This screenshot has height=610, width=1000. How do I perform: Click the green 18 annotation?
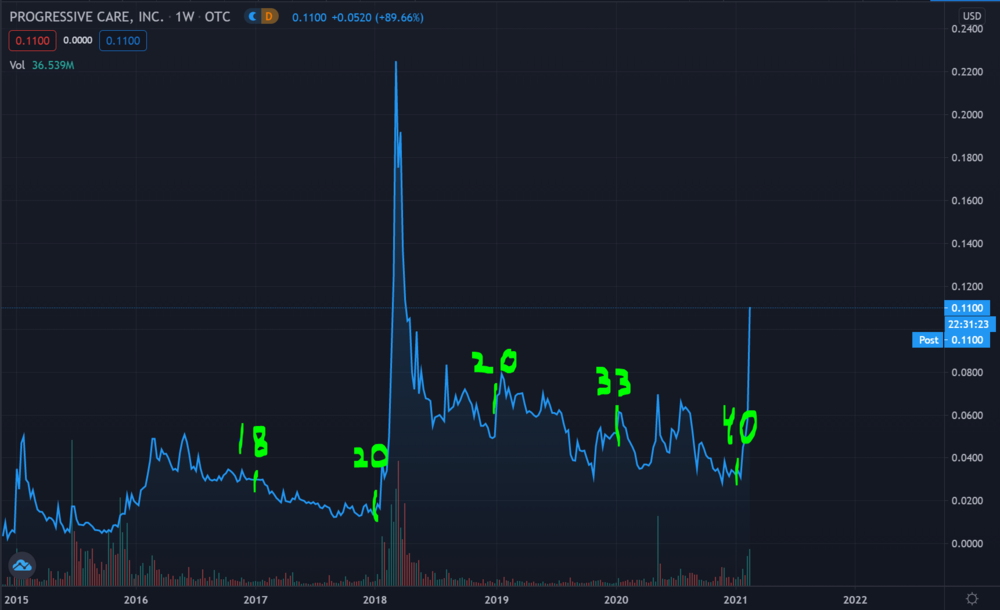[252, 441]
